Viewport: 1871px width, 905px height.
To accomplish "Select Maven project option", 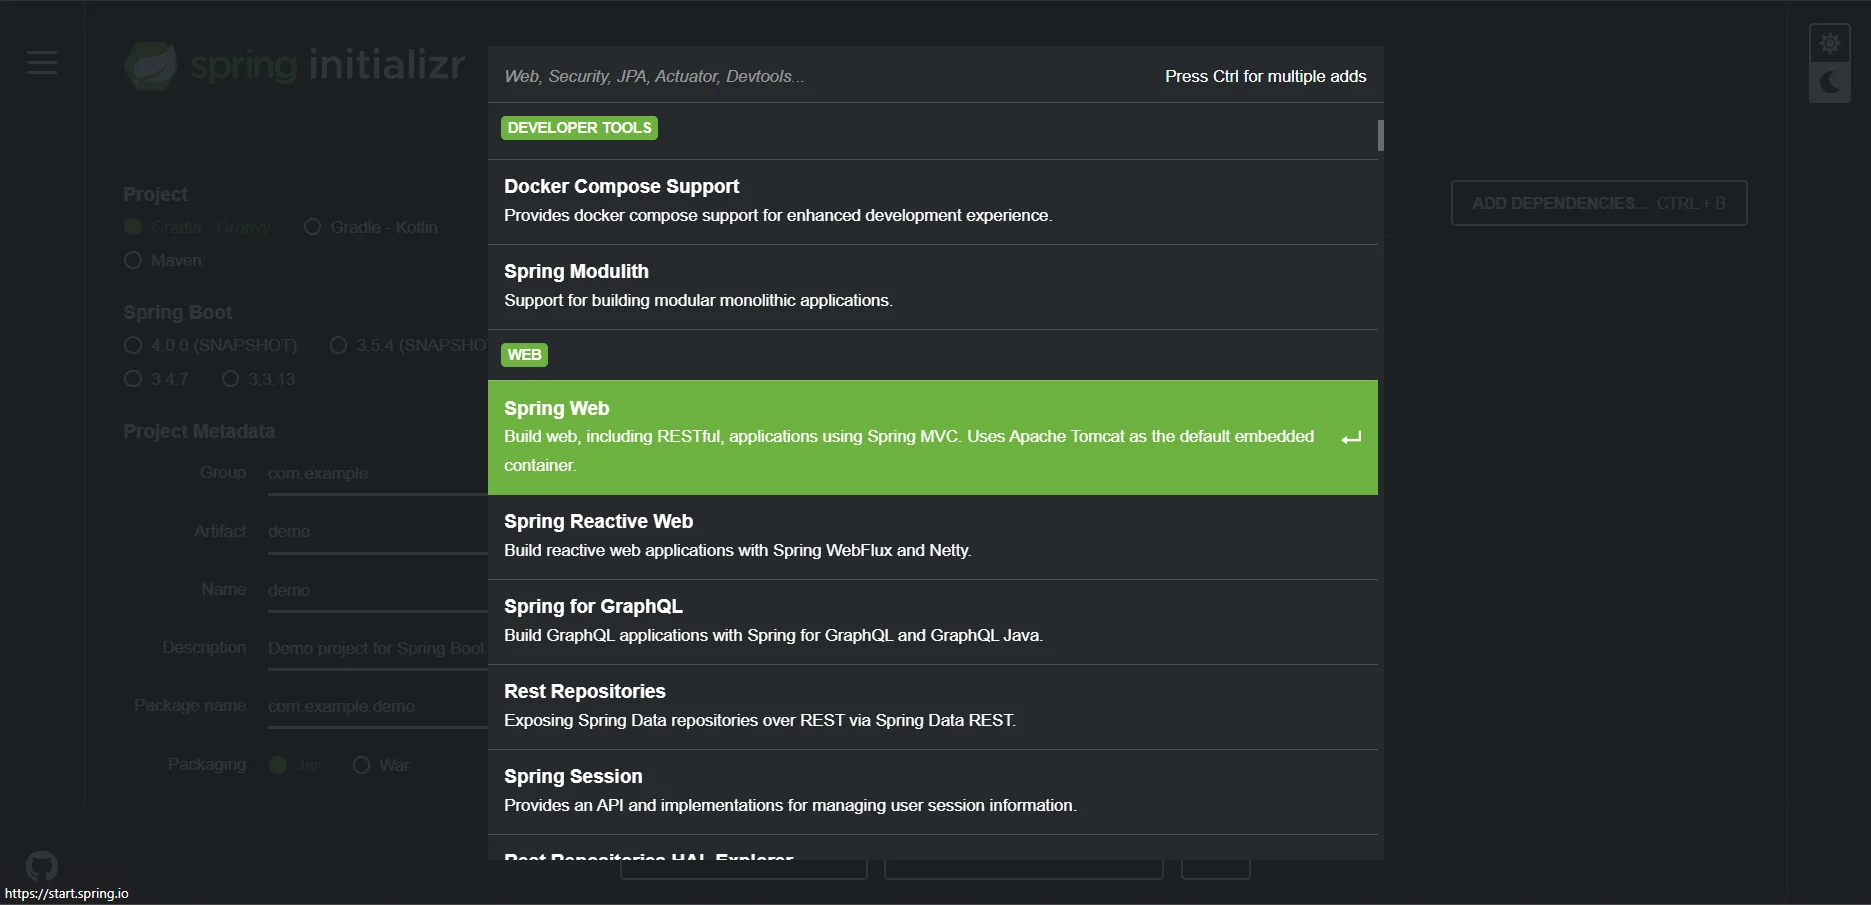I will [163, 260].
